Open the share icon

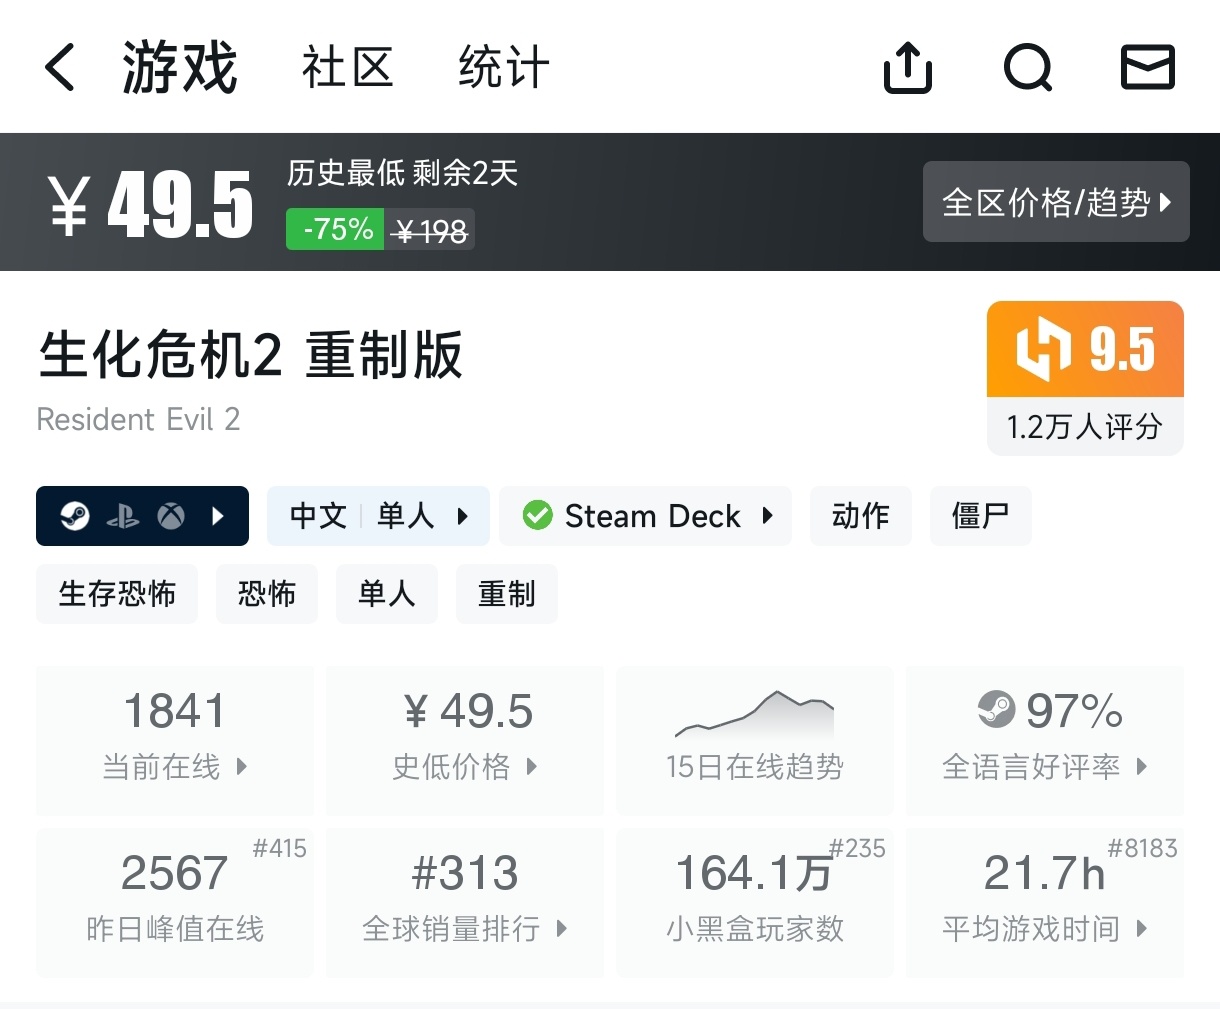point(907,69)
